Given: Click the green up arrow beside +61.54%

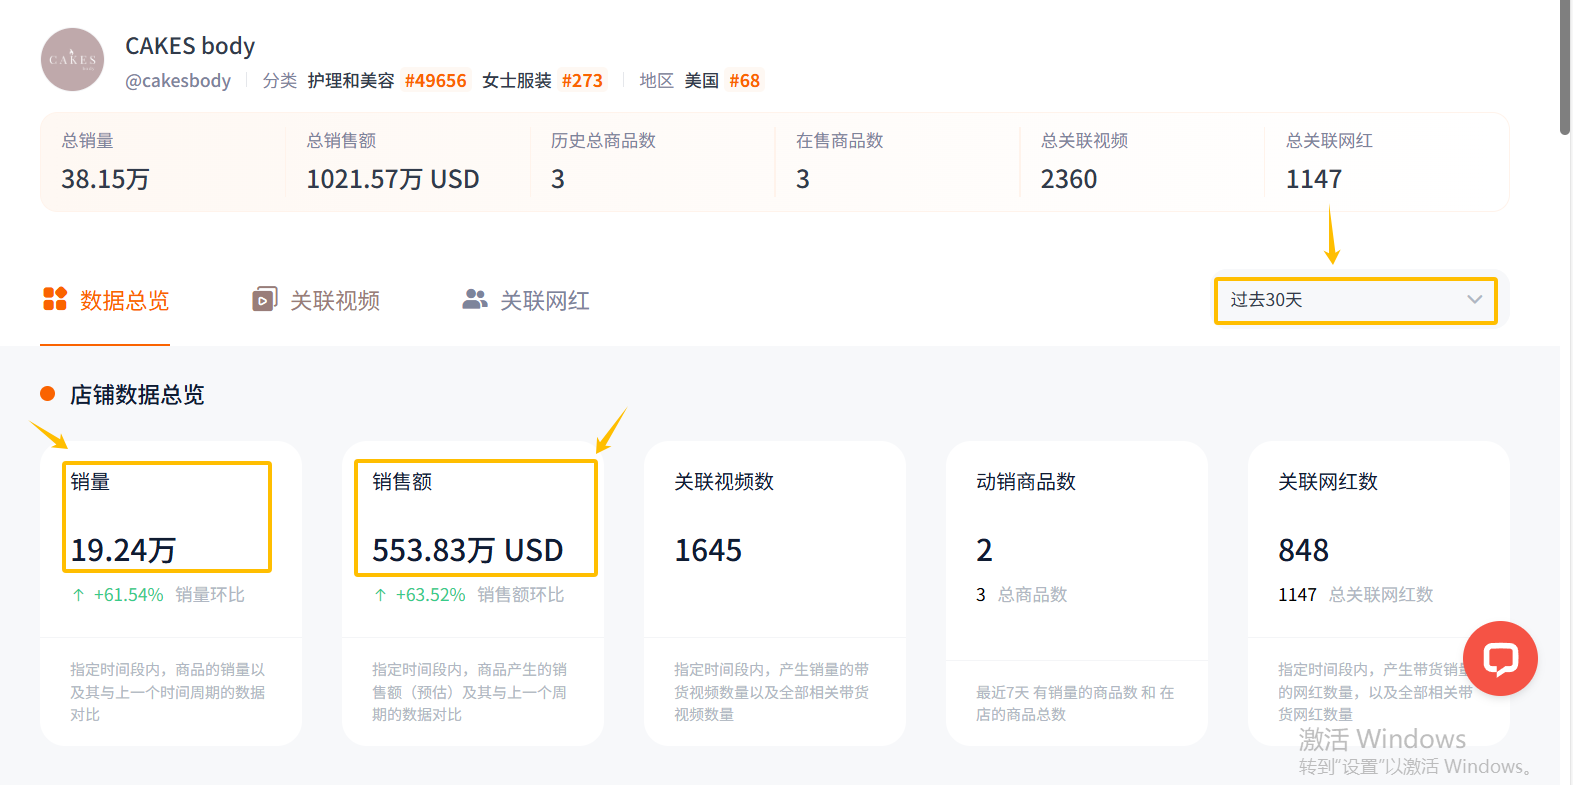Looking at the screenshot, I should coord(78,595).
